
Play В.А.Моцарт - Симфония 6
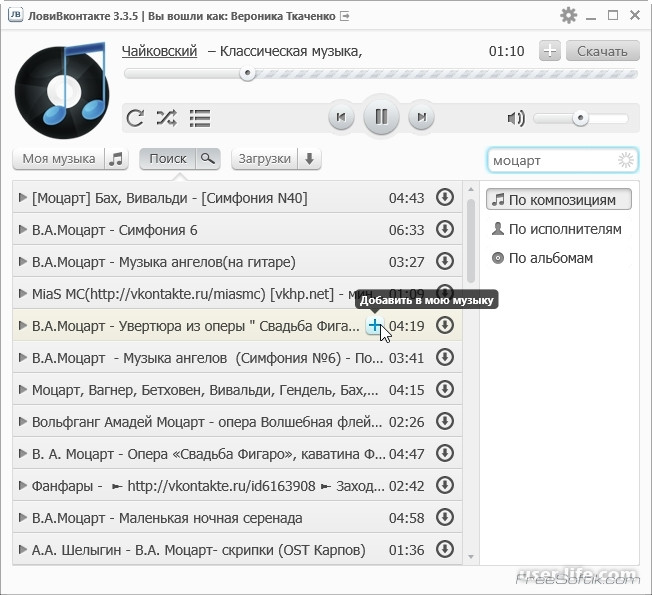click(x=23, y=230)
